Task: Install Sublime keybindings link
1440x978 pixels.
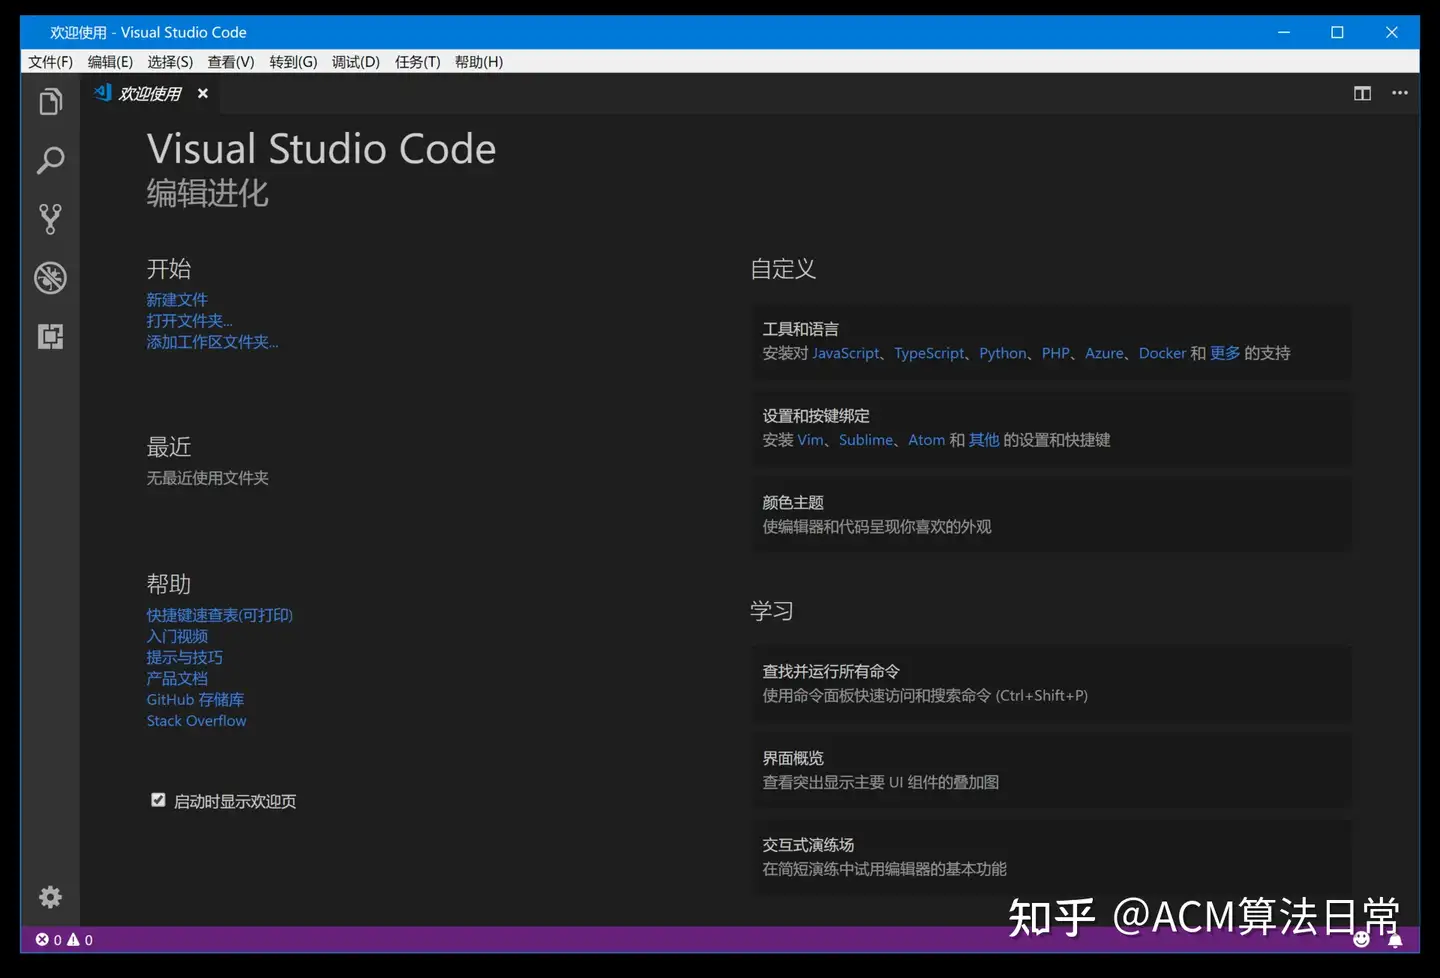Action: [x=866, y=440]
